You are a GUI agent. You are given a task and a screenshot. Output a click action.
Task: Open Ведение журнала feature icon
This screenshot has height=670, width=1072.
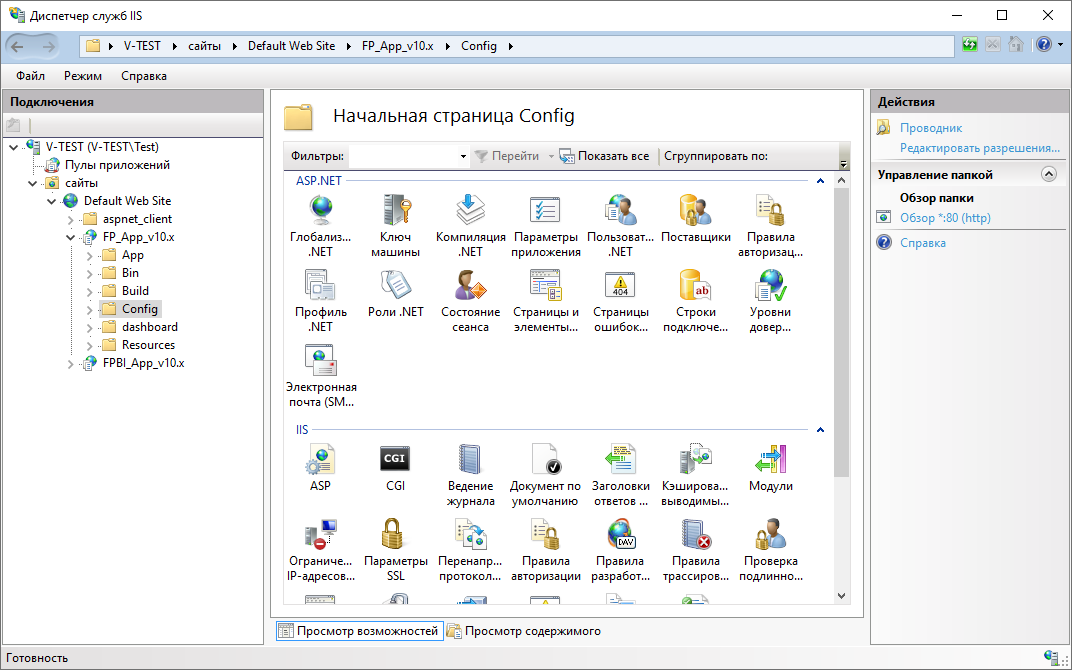pyautogui.click(x=470, y=460)
